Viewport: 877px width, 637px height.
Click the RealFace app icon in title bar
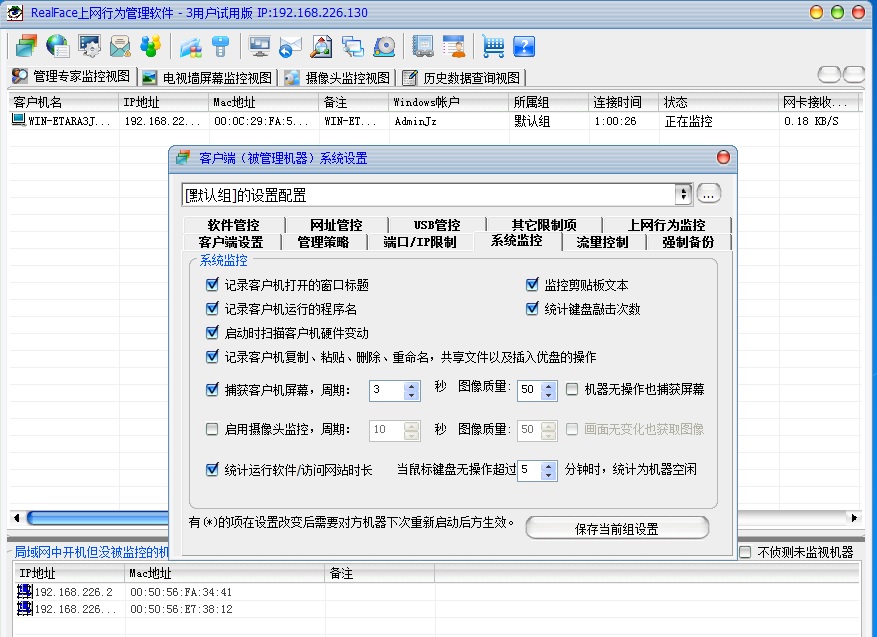click(15, 12)
